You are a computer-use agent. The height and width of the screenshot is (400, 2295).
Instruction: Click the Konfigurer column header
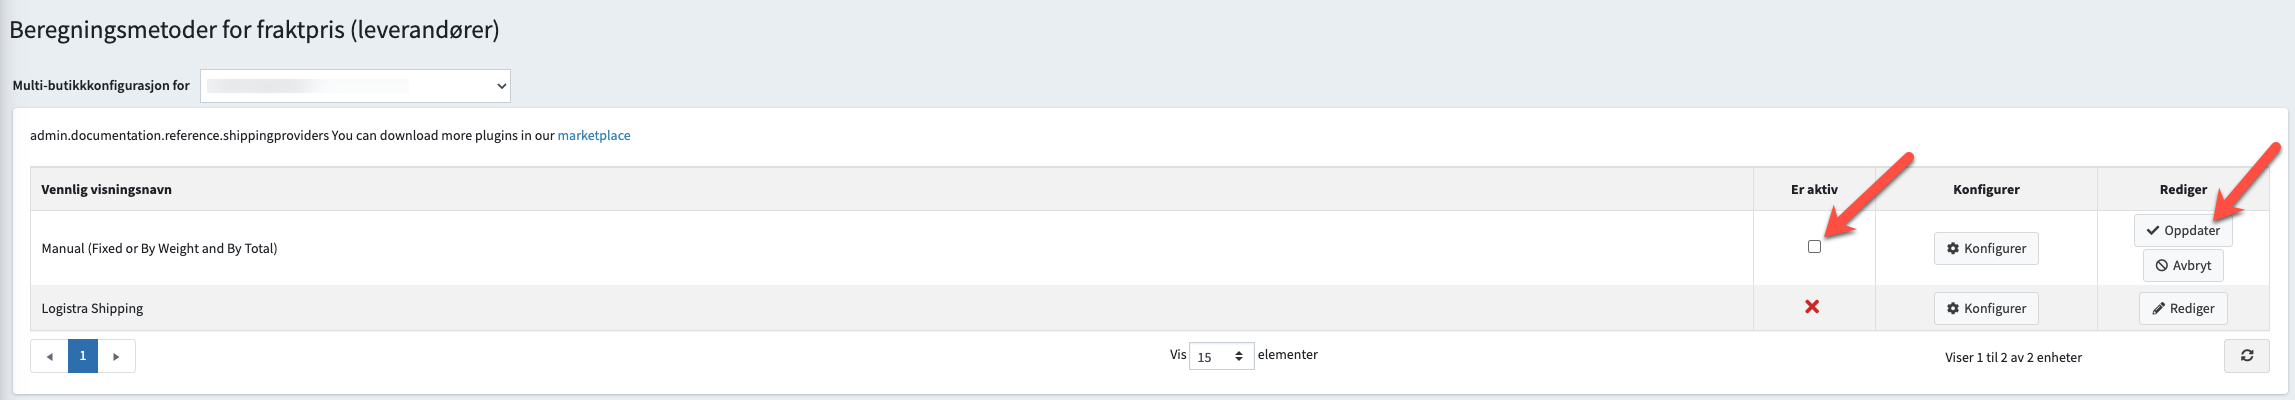point(1986,190)
